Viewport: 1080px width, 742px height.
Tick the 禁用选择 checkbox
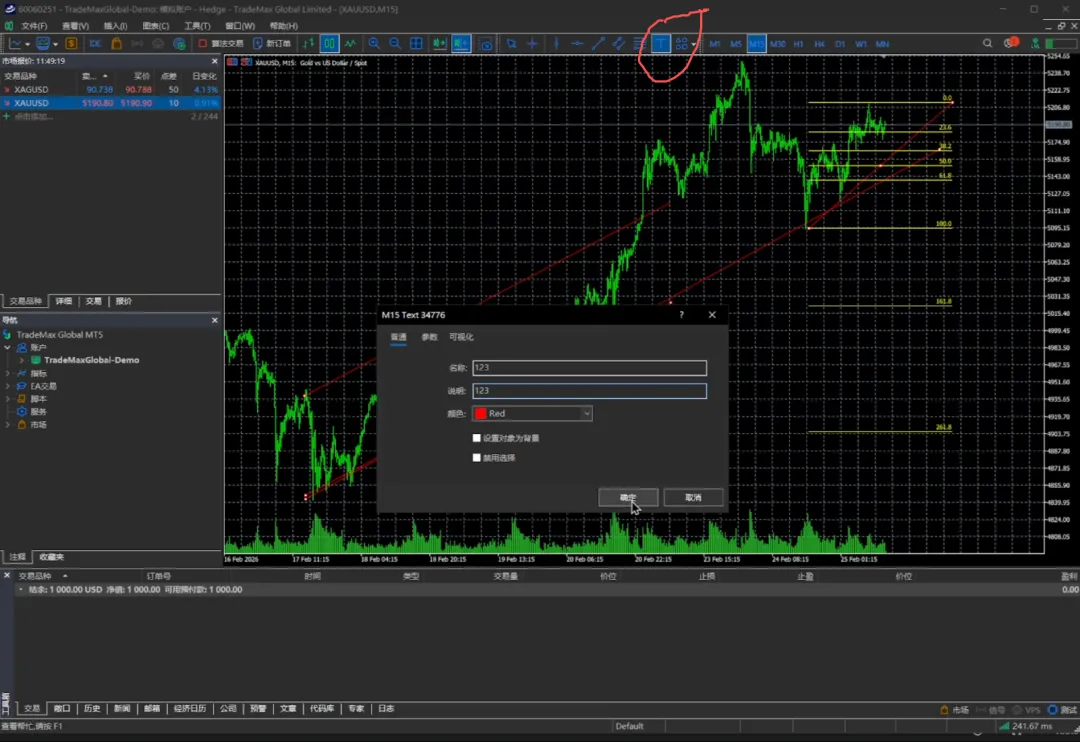477,458
